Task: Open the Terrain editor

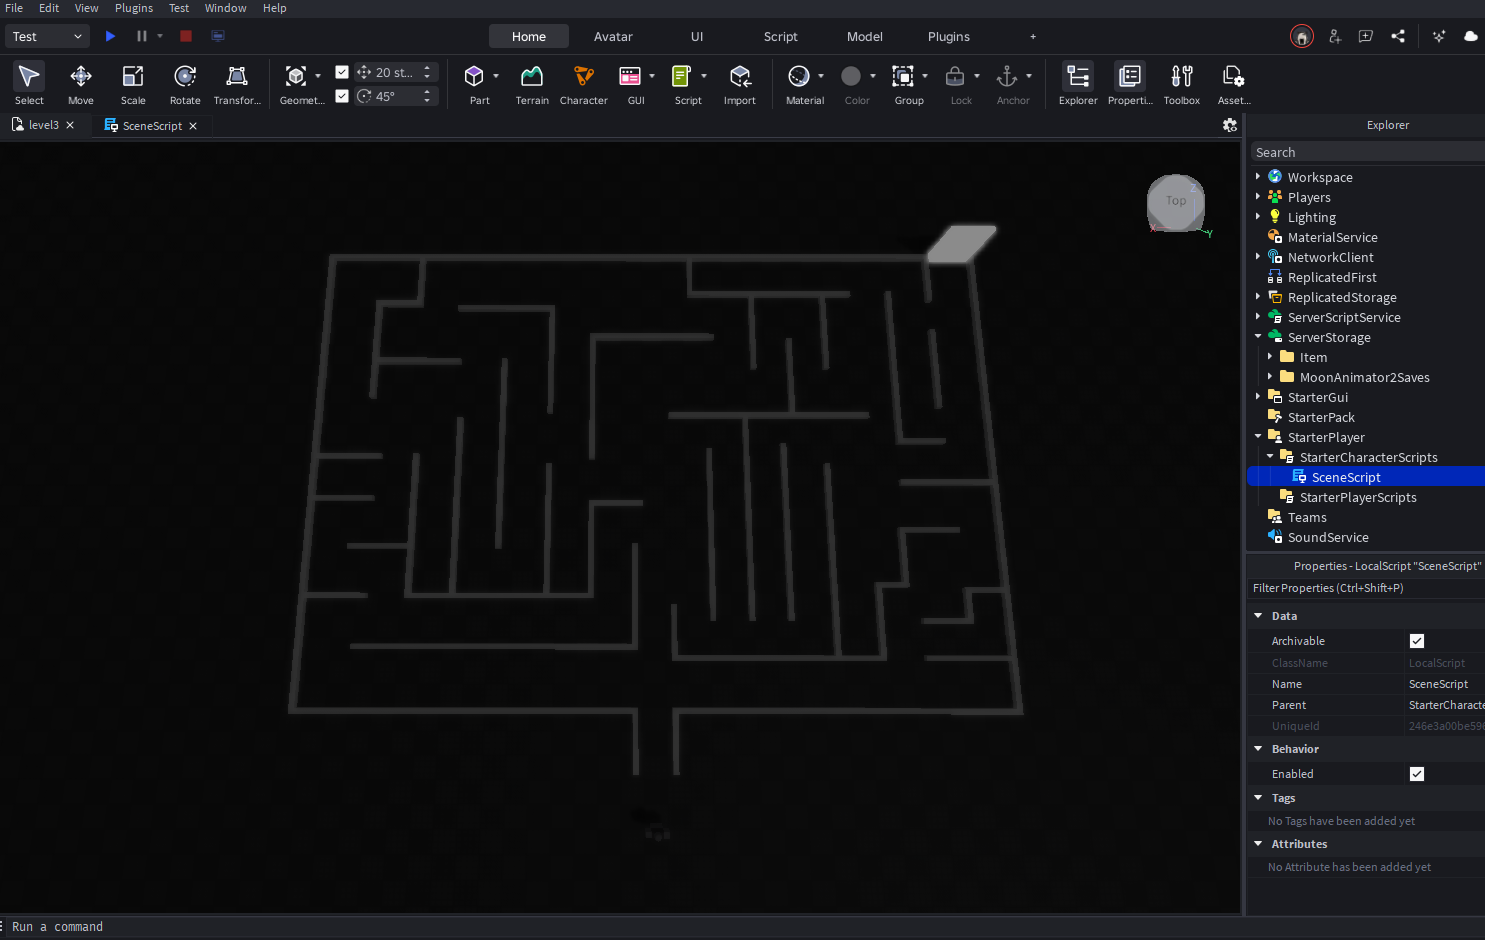Action: point(532,83)
